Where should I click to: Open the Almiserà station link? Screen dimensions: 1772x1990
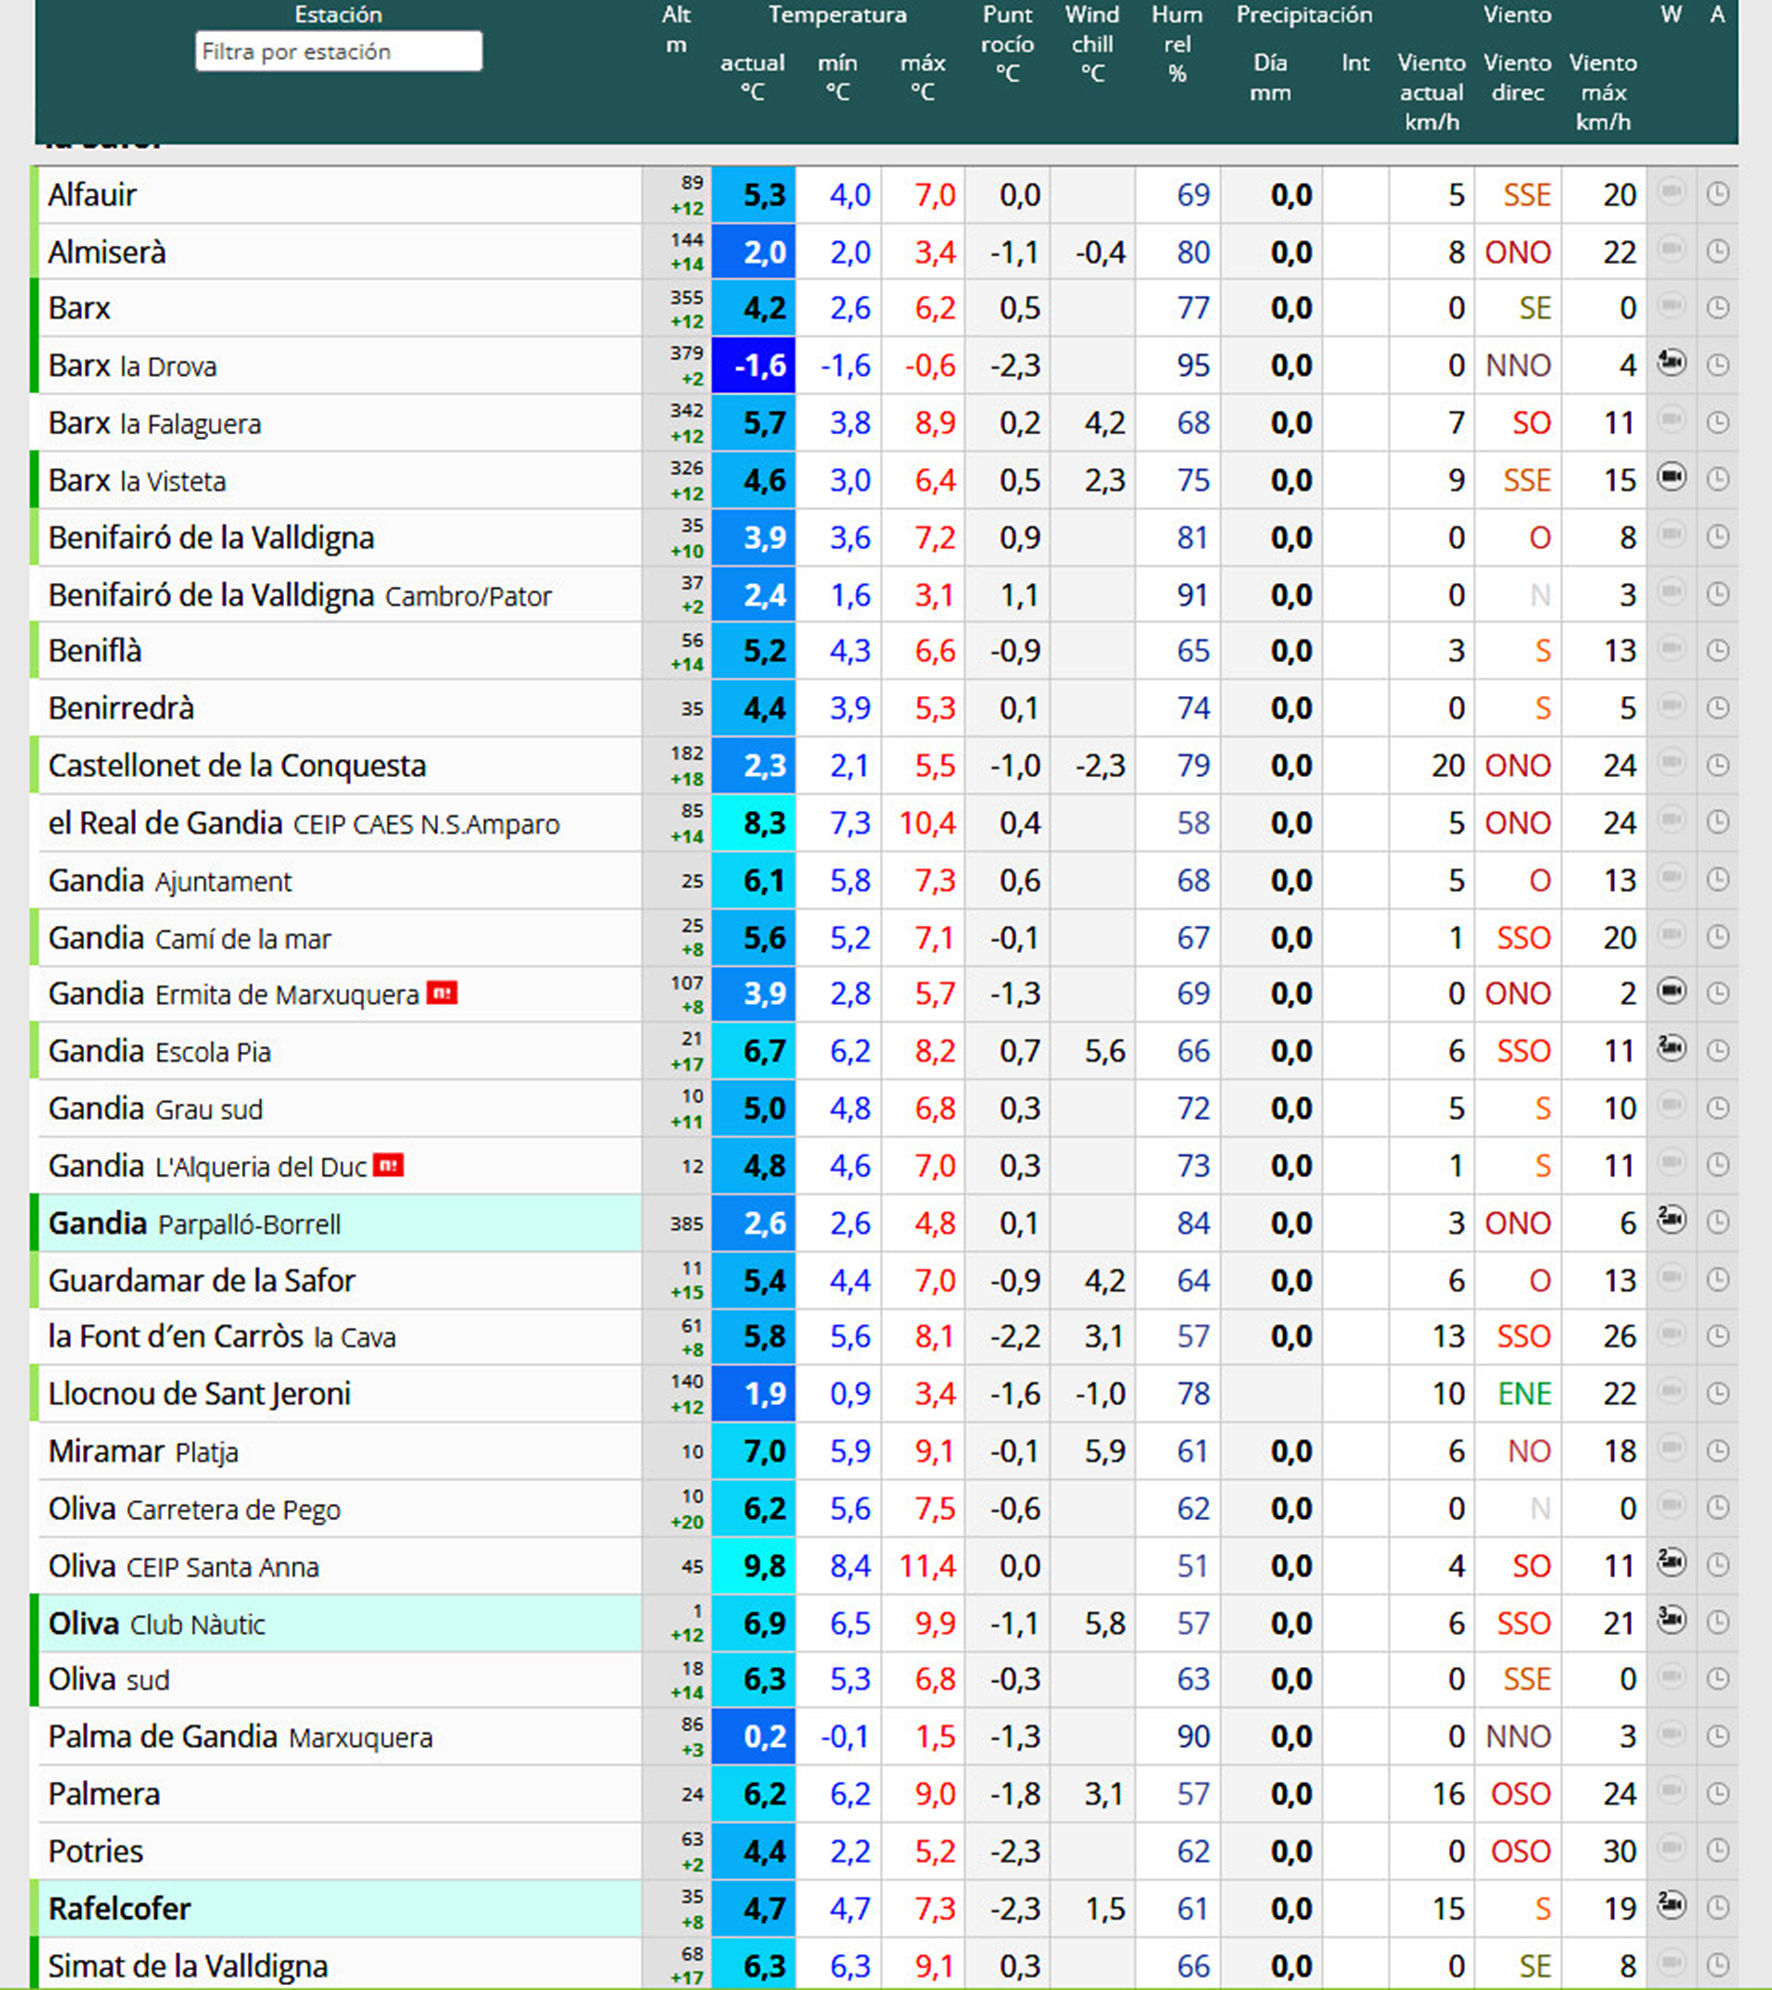click(x=107, y=252)
